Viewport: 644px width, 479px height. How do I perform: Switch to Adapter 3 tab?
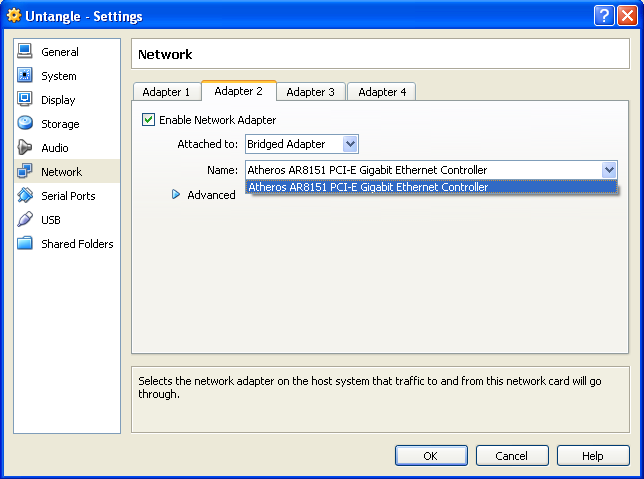click(x=310, y=92)
